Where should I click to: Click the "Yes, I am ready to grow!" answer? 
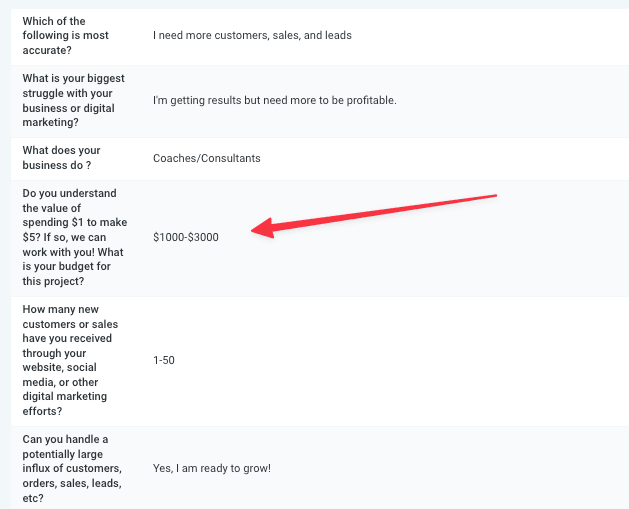click(212, 468)
